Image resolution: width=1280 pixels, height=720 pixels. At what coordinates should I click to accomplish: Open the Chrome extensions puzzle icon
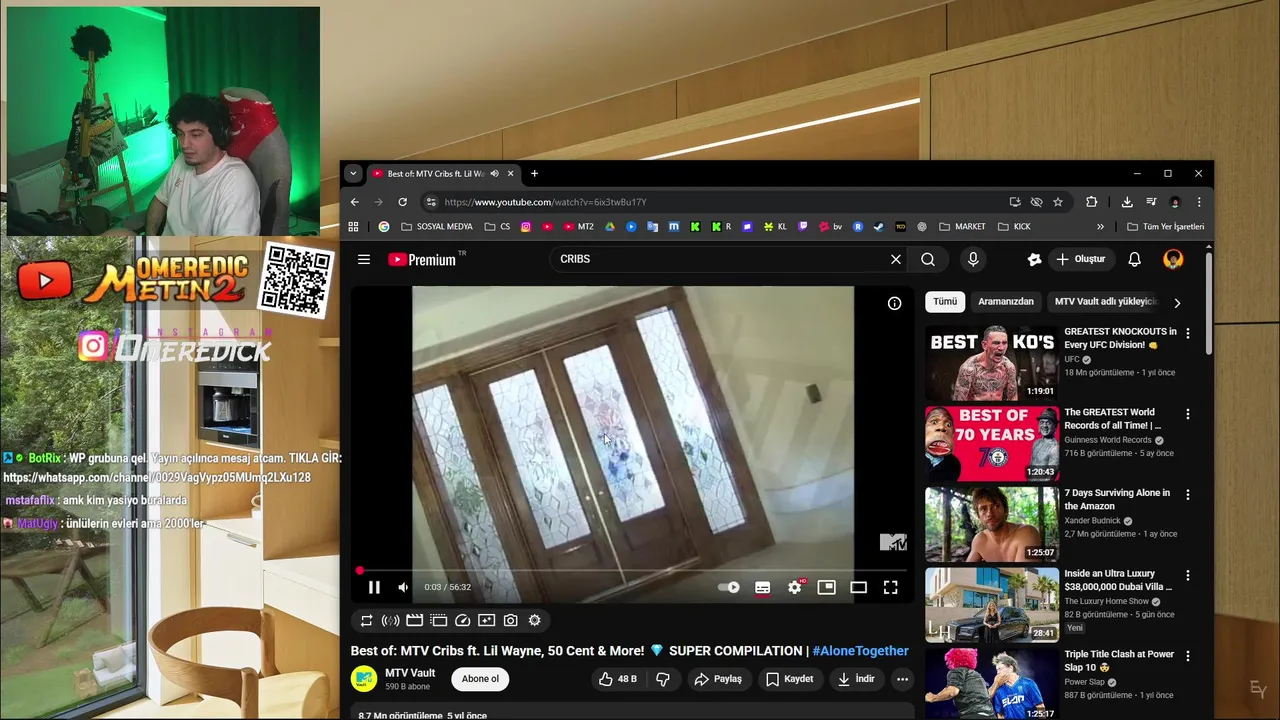[x=1091, y=202]
